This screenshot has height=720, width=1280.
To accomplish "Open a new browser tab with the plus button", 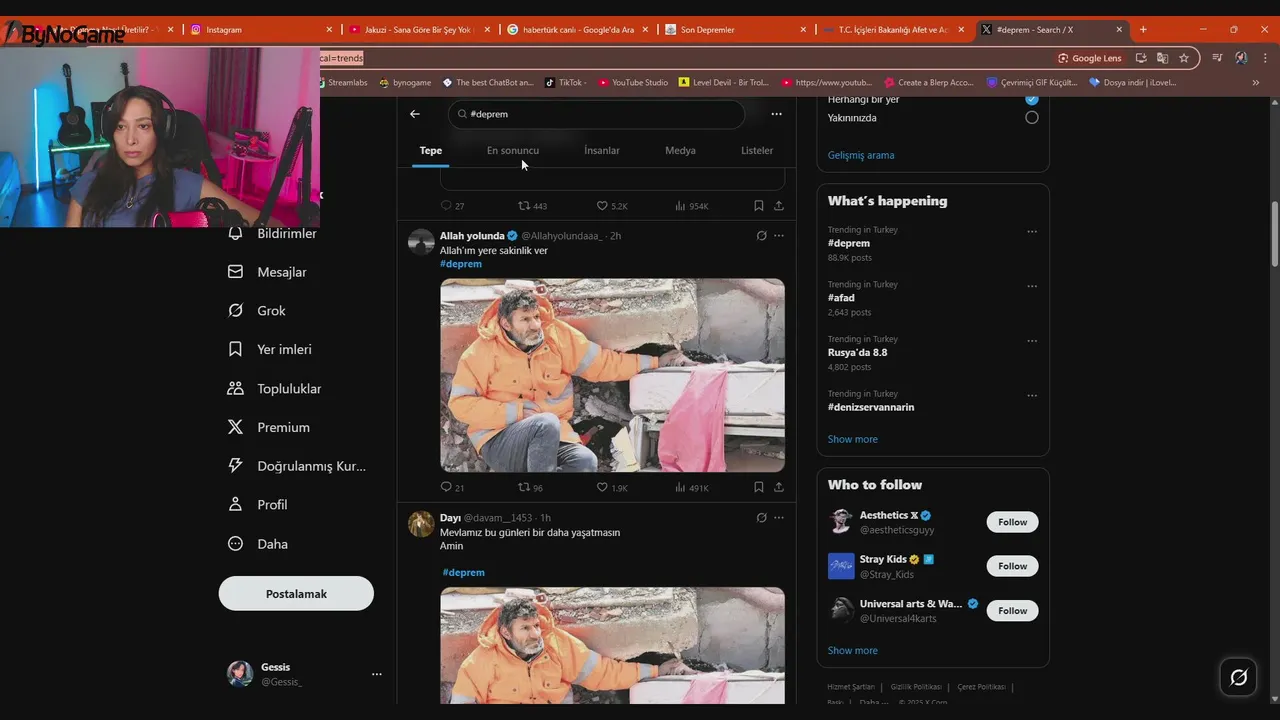I will coord(1143,30).
